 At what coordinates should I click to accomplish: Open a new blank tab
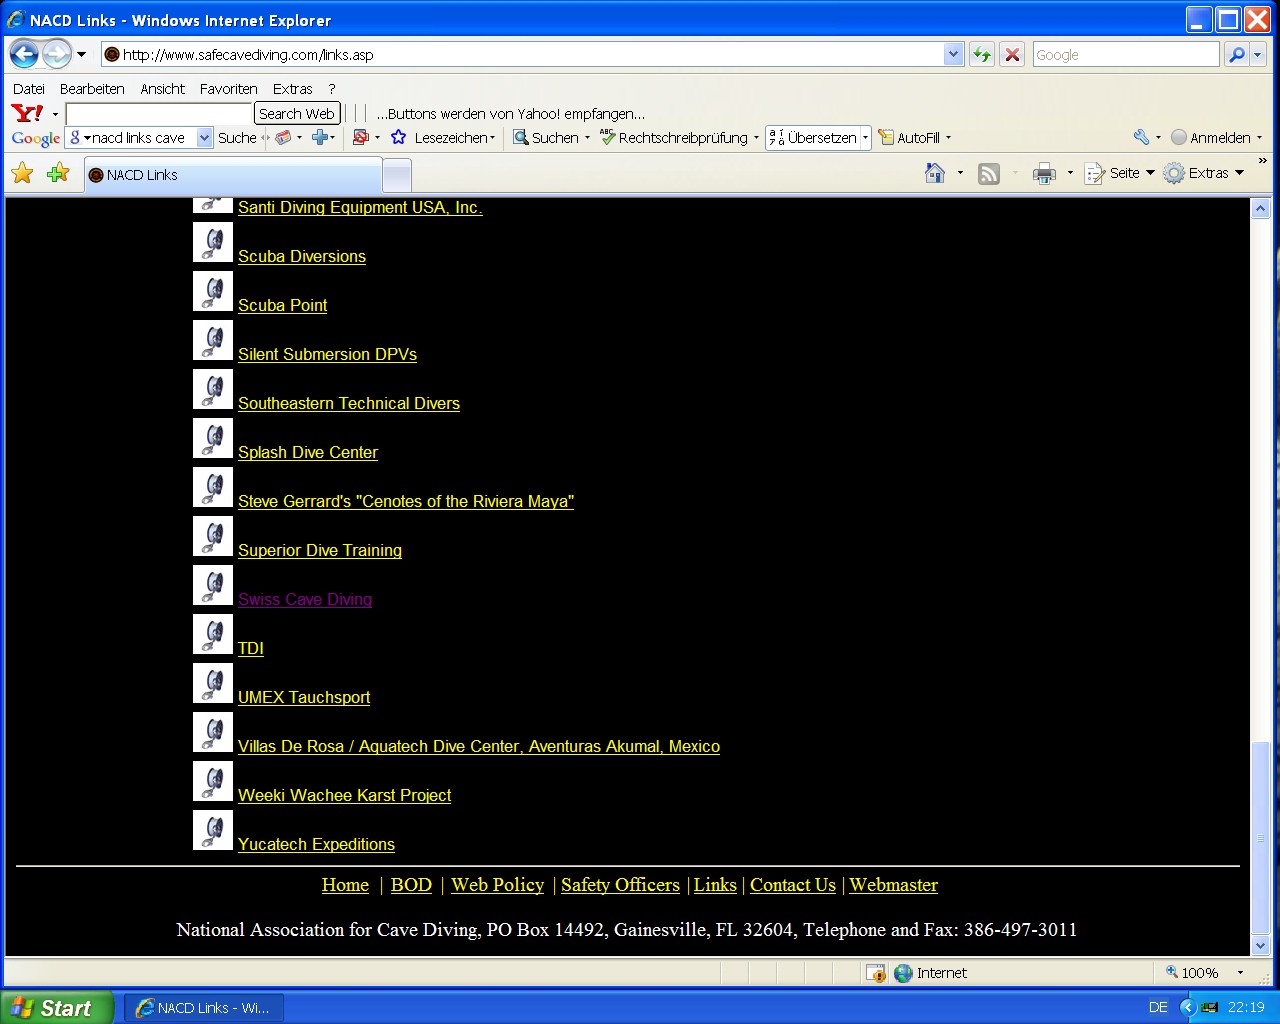(x=397, y=176)
